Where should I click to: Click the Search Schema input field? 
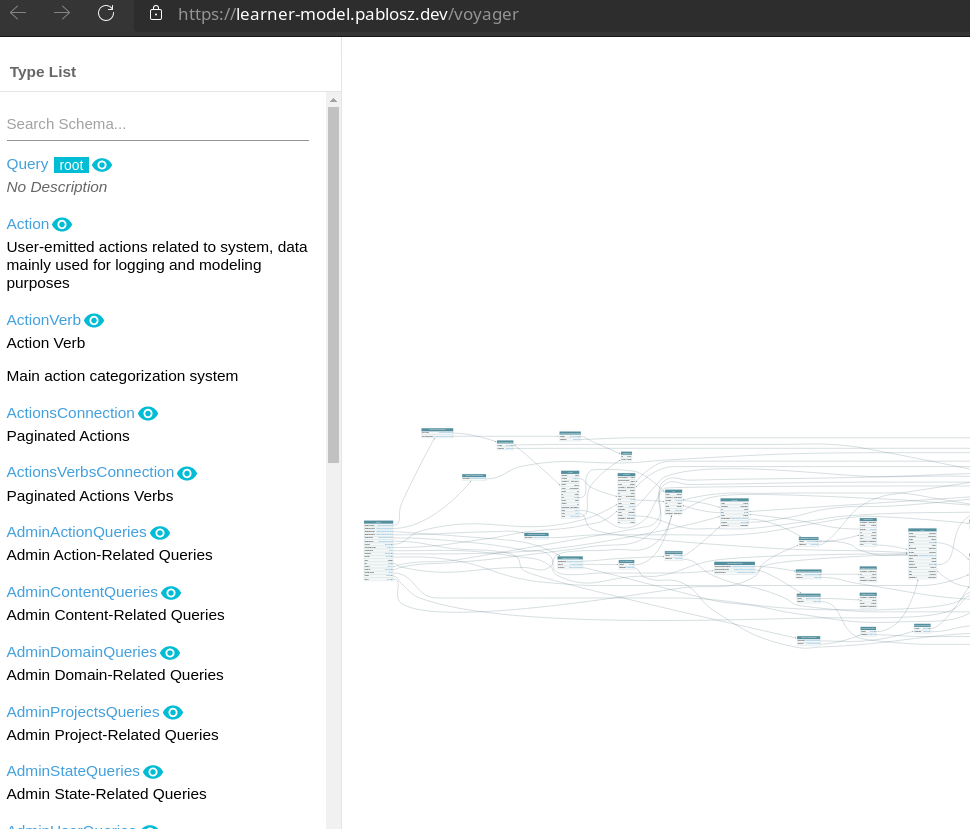(157, 124)
